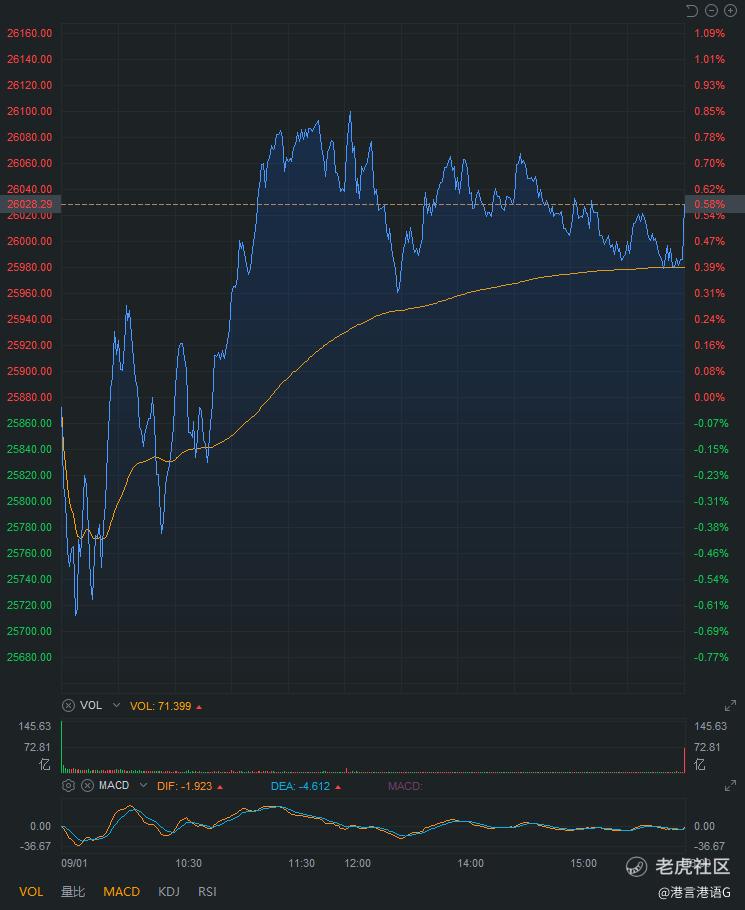Switch to the KDJ indicator tab
The image size is (745, 910).
pos(169,891)
